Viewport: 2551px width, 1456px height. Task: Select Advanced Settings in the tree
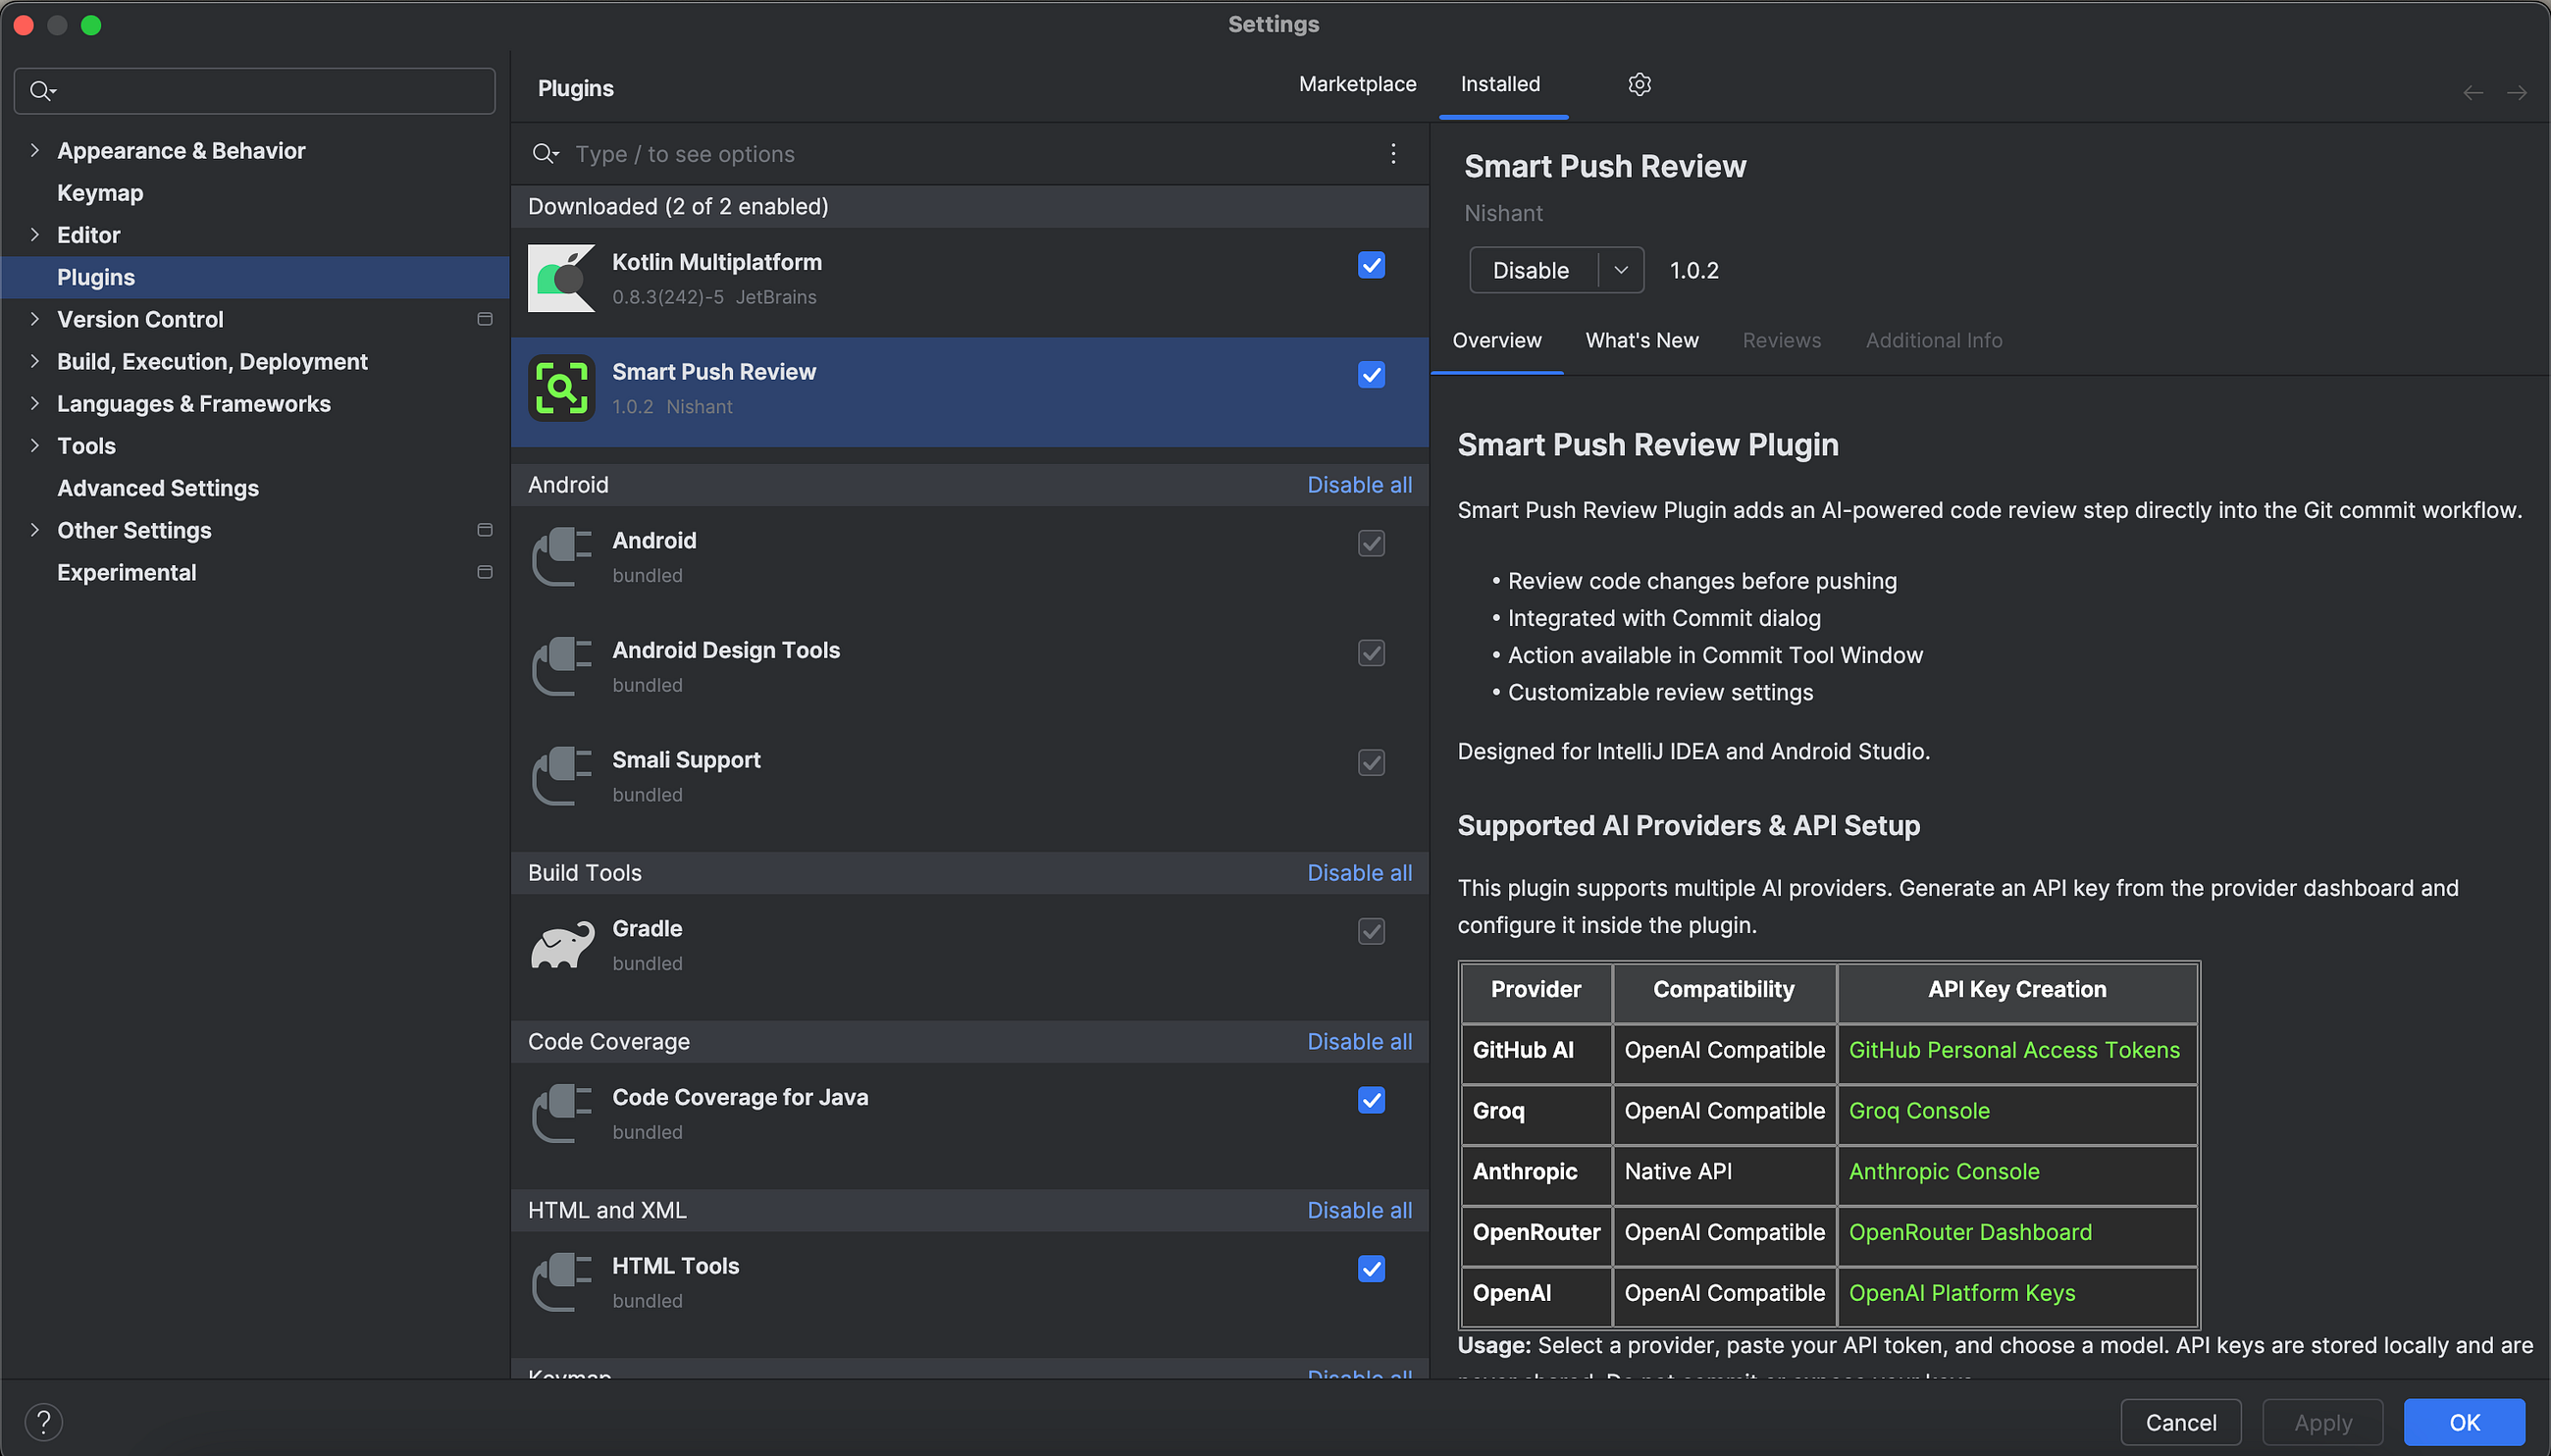click(x=255, y=488)
